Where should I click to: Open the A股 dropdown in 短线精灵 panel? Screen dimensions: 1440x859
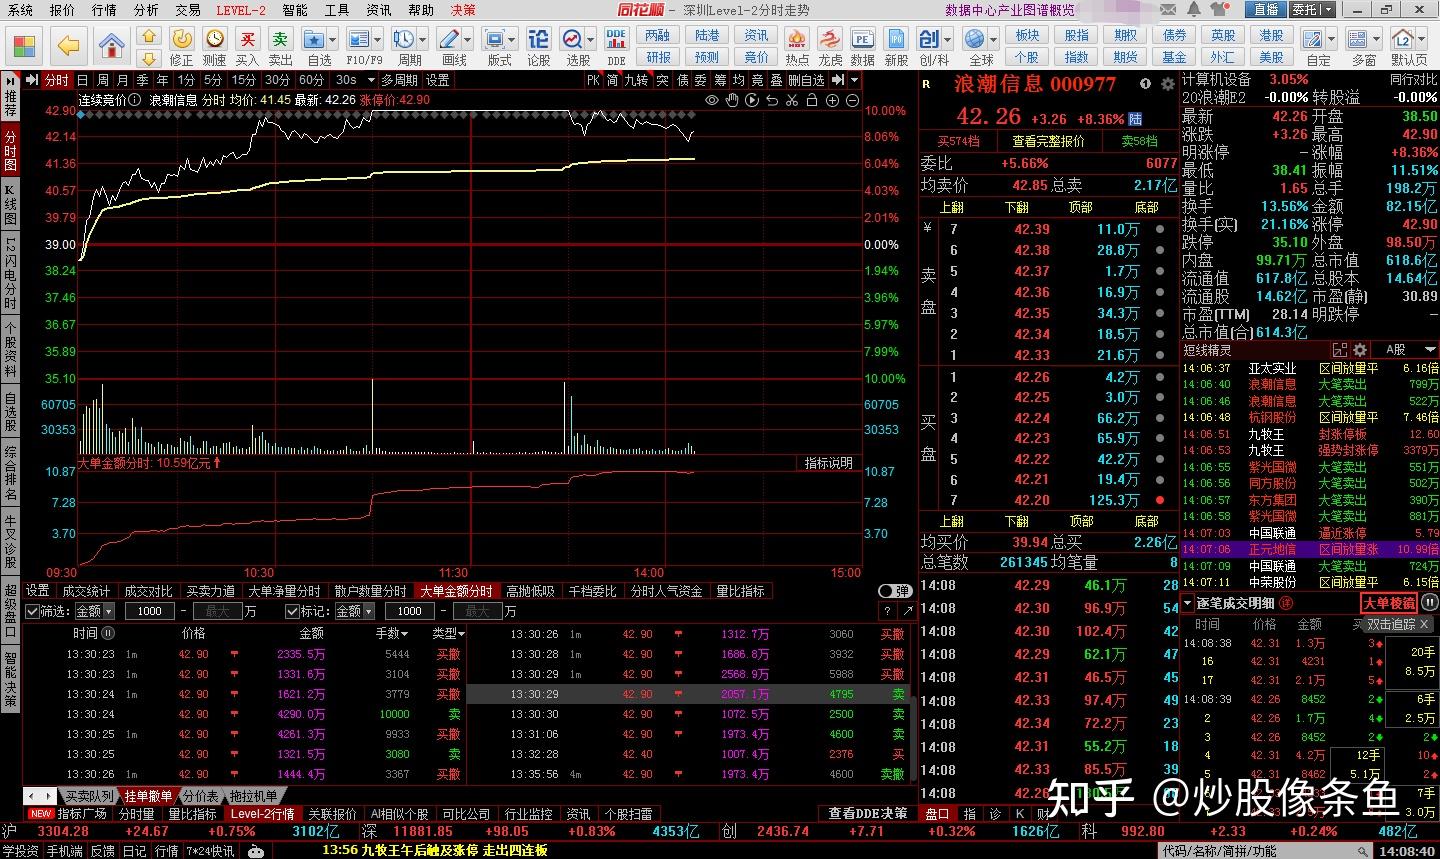coord(1410,349)
